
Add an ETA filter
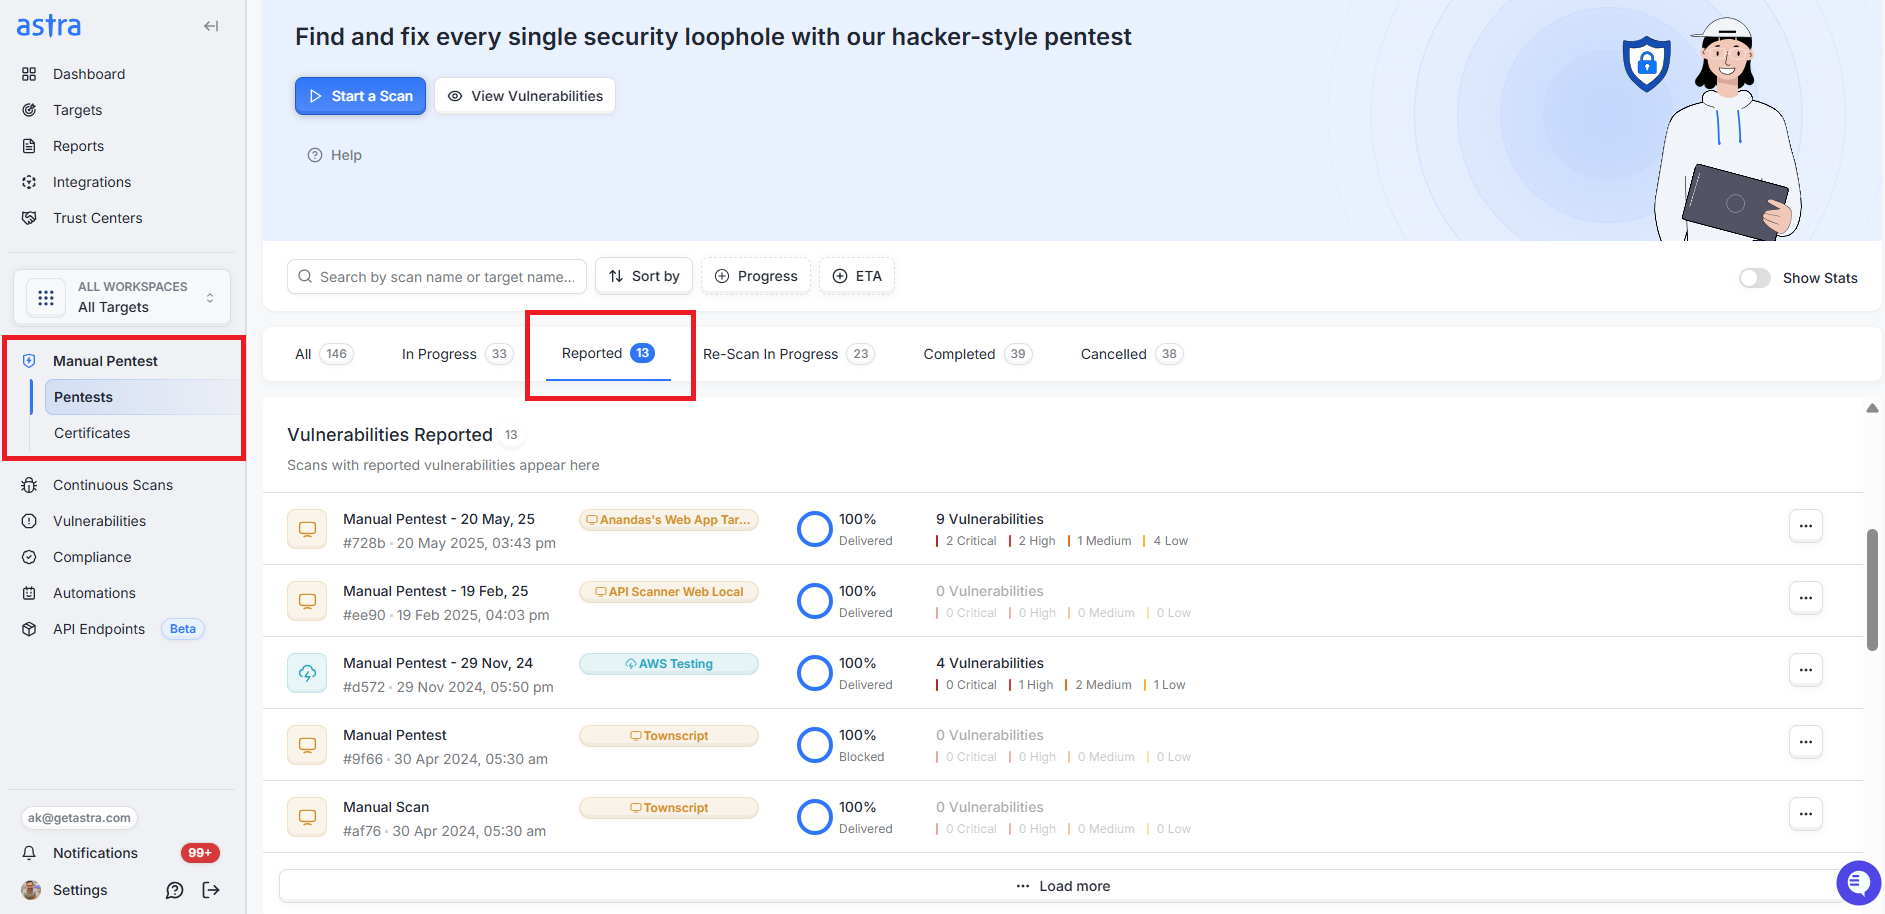click(857, 276)
